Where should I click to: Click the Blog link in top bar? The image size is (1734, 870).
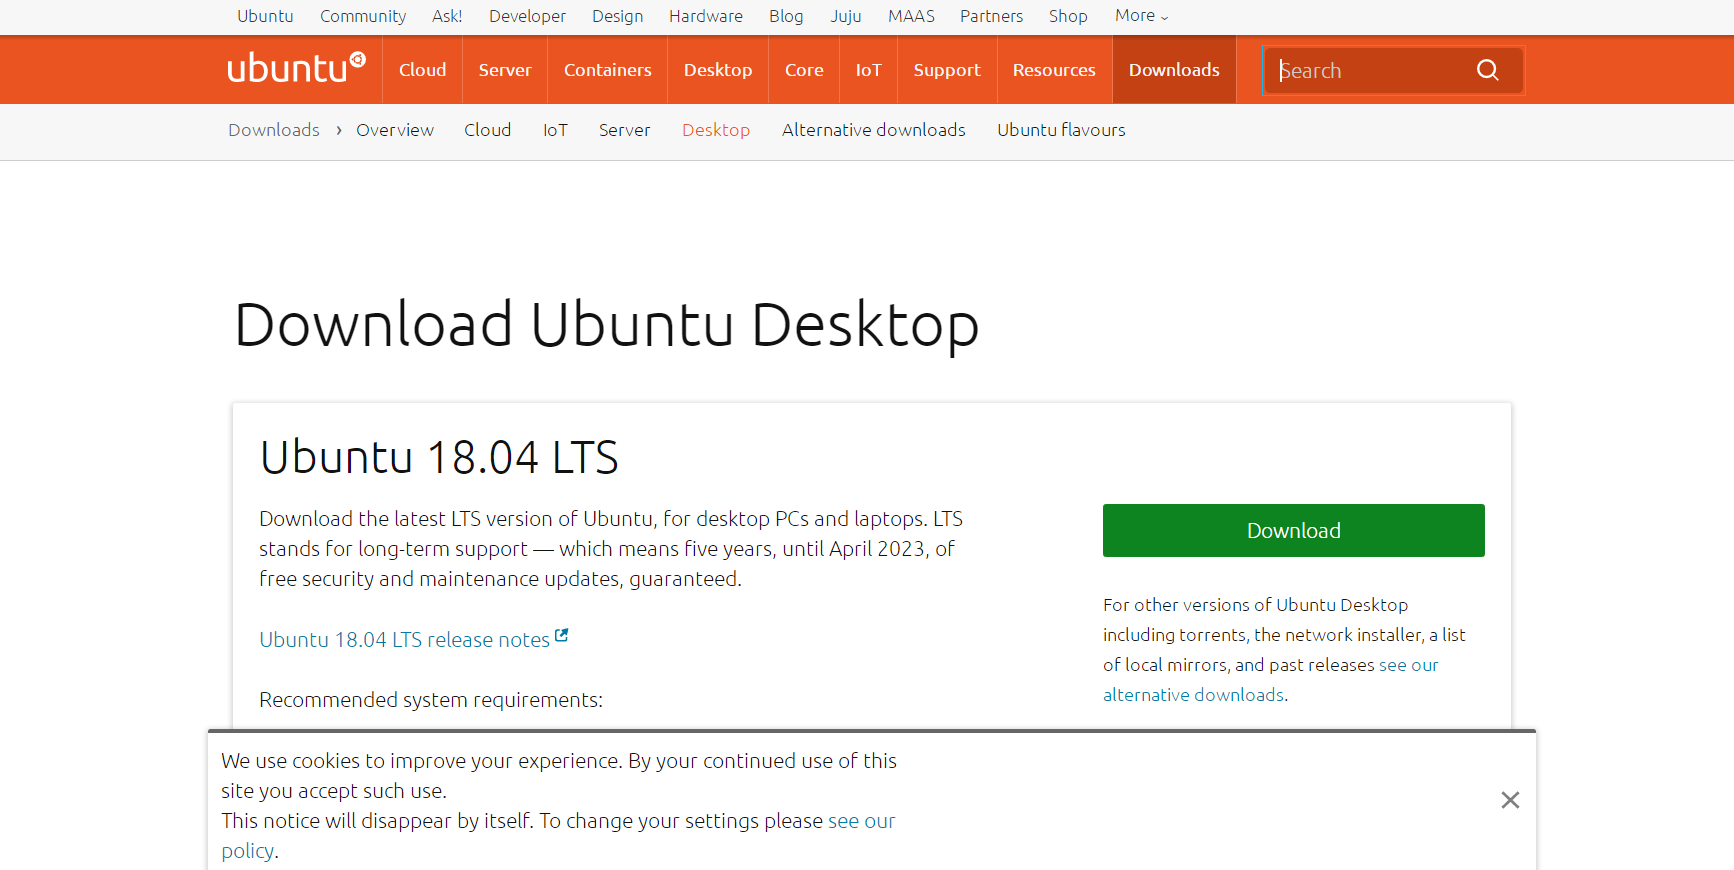tap(786, 16)
